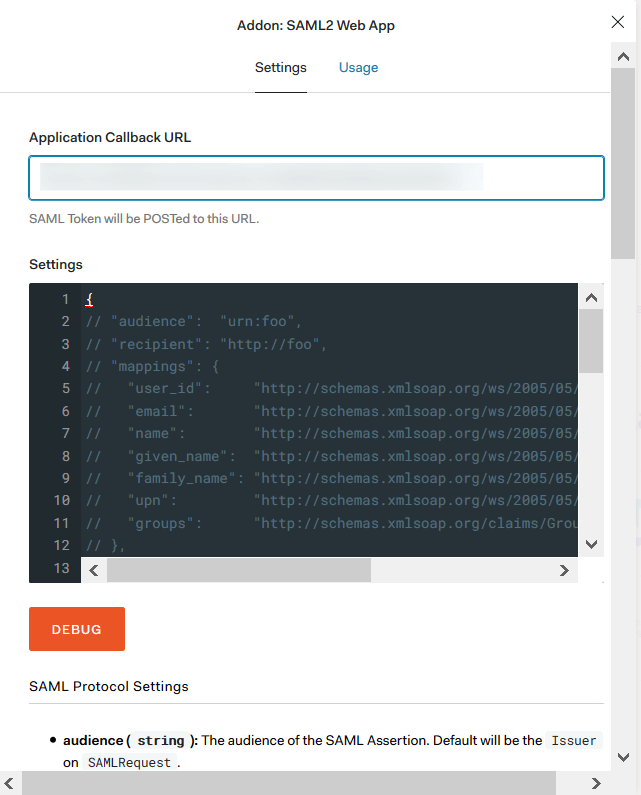Click the dialog's bottom scroll right arrow
This screenshot has width=641, height=795.
coord(597,783)
